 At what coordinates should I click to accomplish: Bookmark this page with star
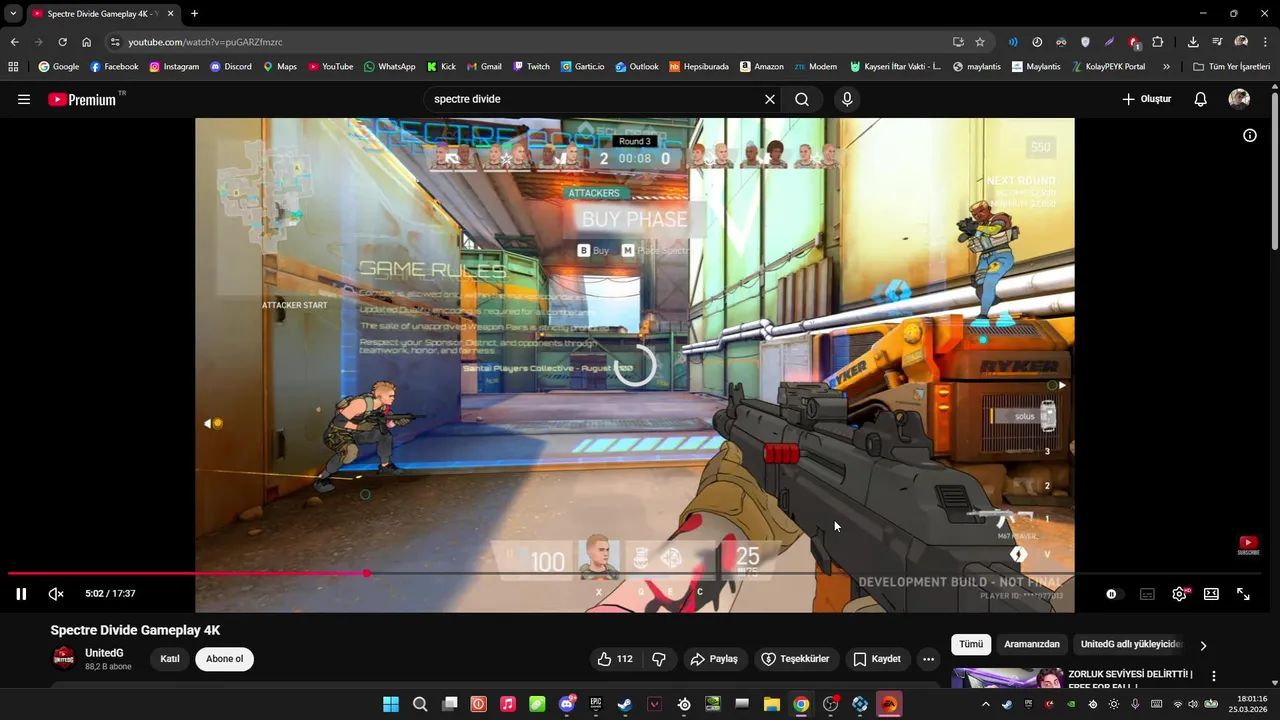pyautogui.click(x=980, y=42)
